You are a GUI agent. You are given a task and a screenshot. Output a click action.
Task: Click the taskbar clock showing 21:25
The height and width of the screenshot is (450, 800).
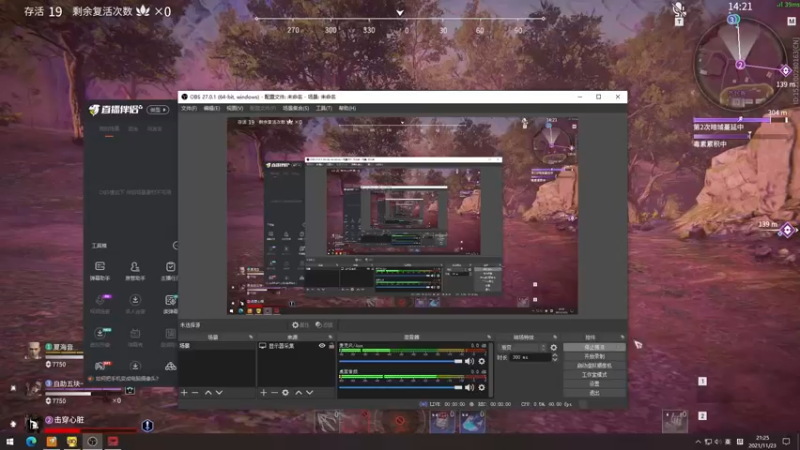[762, 441]
